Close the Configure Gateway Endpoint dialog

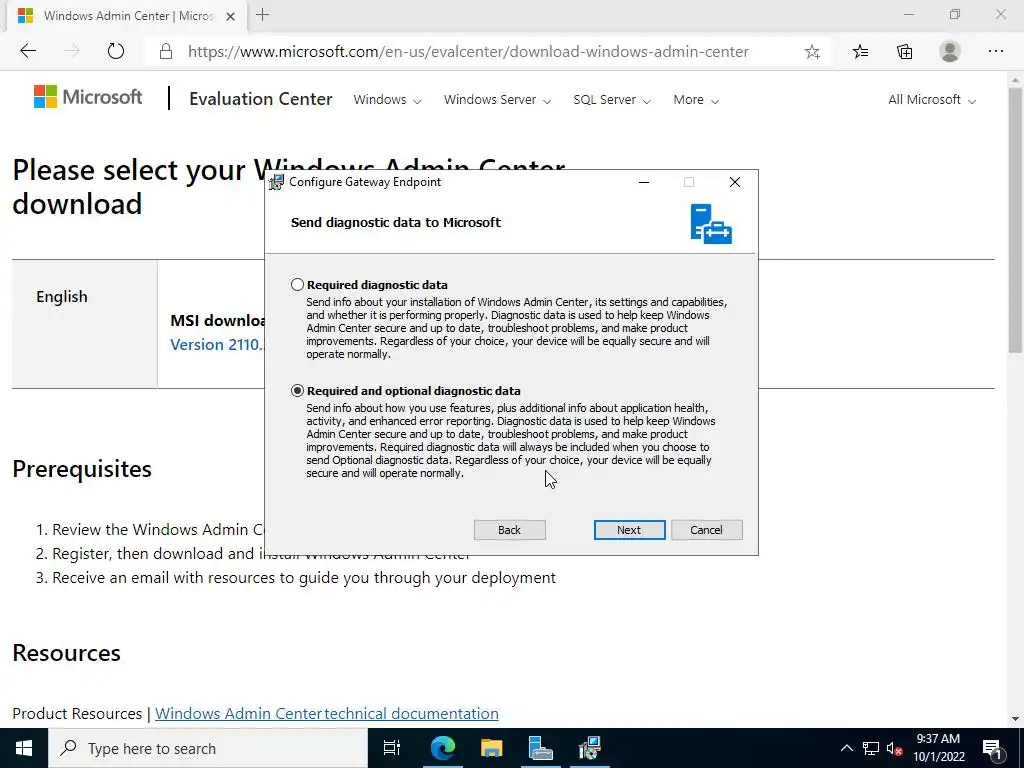pyautogui.click(x=735, y=182)
